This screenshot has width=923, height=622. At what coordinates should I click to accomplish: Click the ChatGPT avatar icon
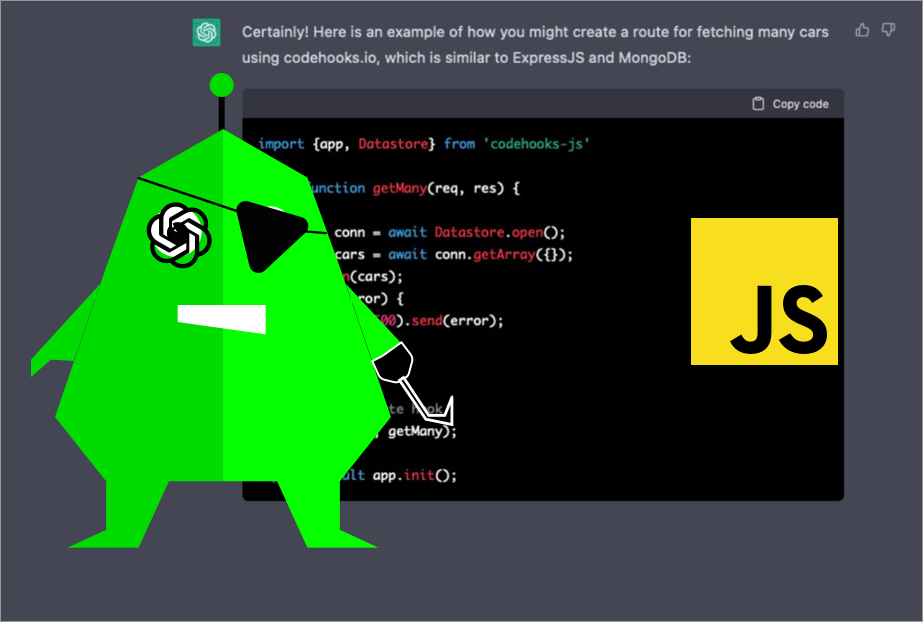pyautogui.click(x=207, y=32)
